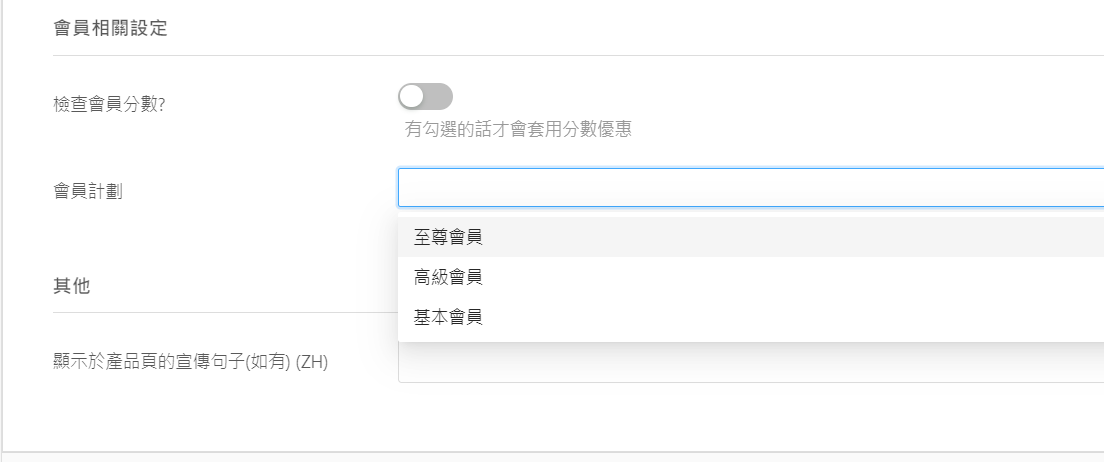
Task: Choose the 高級會員 option
Action: [x=448, y=277]
